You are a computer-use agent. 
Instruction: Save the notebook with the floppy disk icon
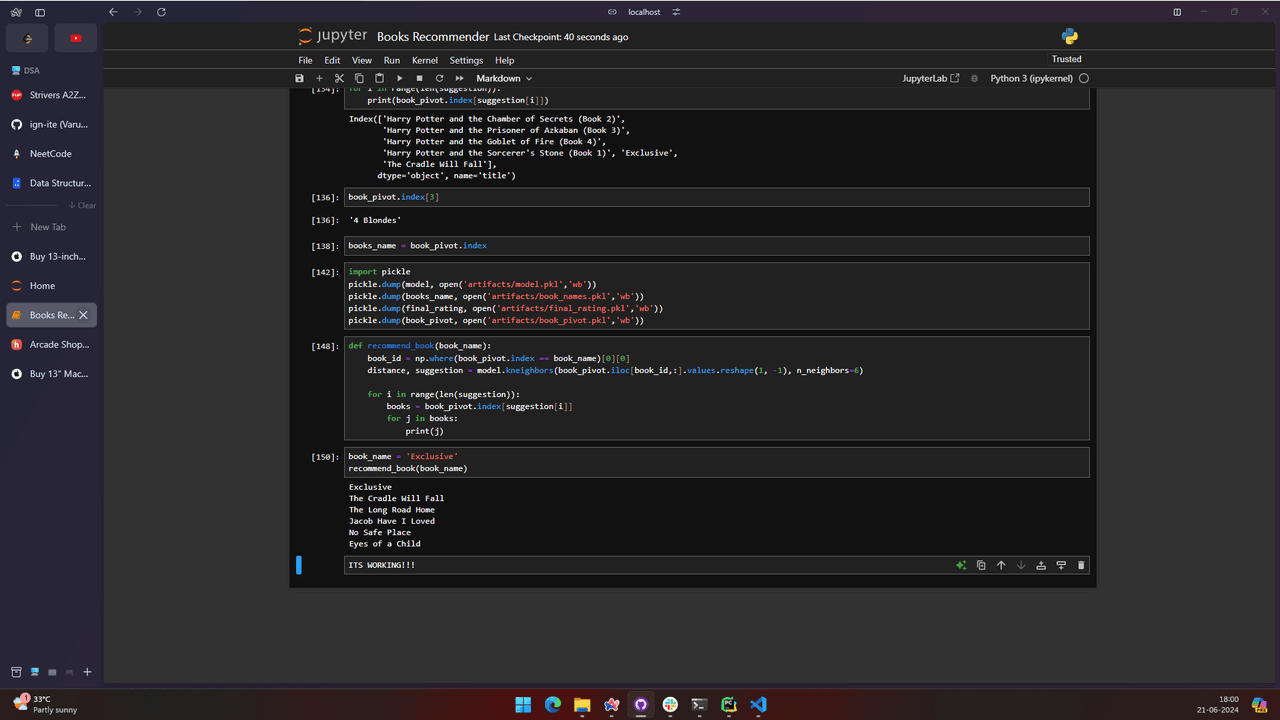tap(299, 78)
